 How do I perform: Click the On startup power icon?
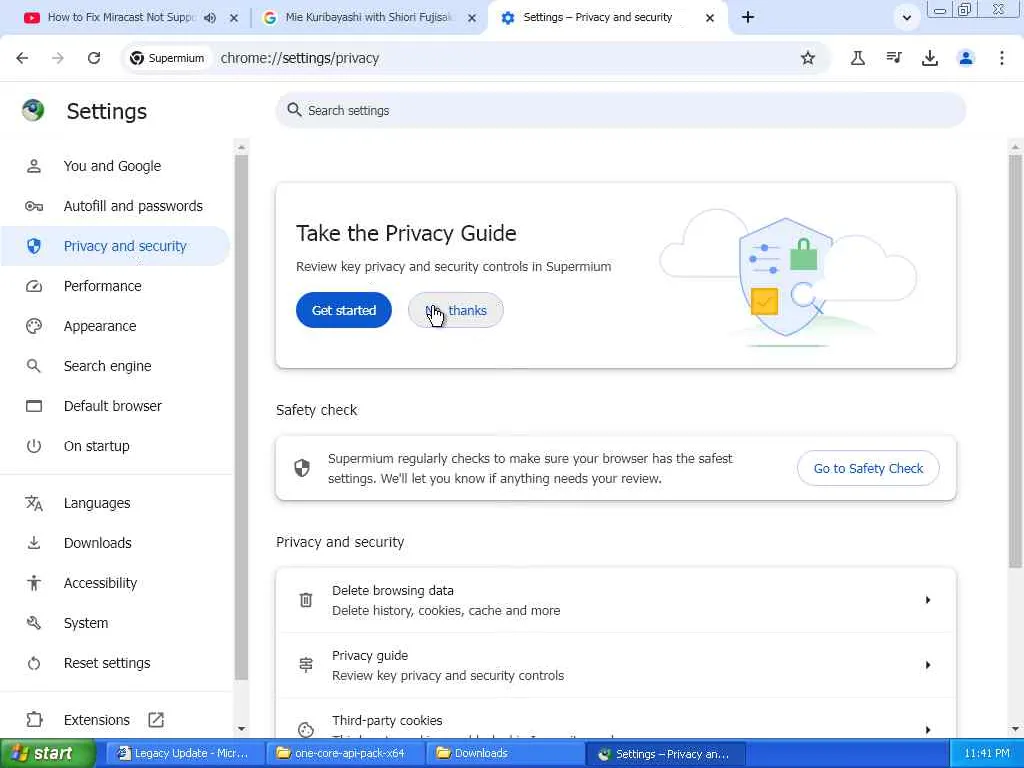coord(34,446)
